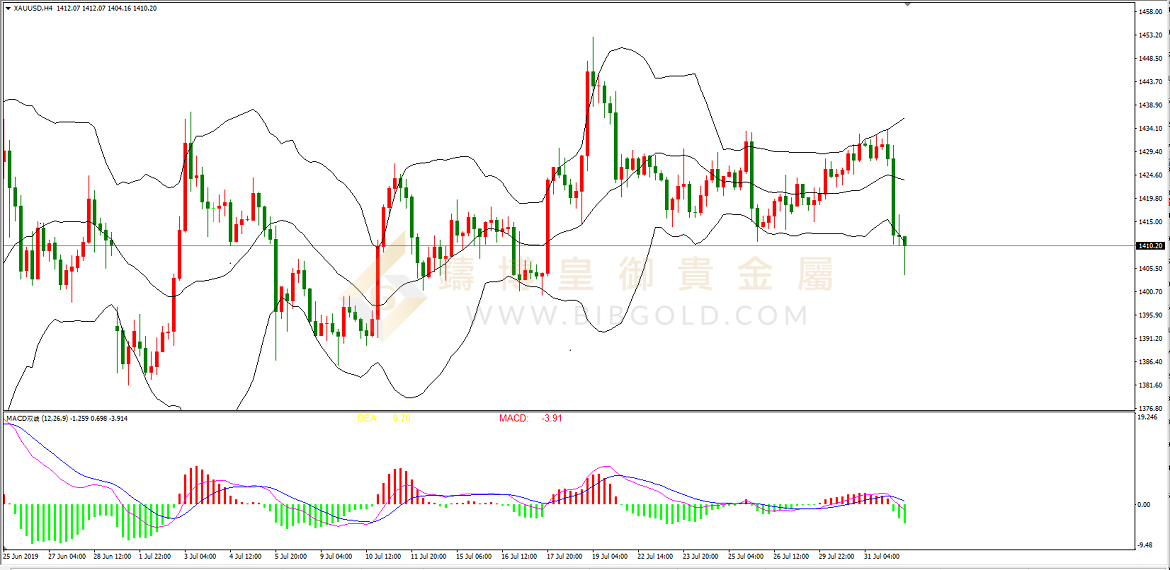Click price axis label 1415.00
The image size is (1170, 570).
click(1150, 222)
